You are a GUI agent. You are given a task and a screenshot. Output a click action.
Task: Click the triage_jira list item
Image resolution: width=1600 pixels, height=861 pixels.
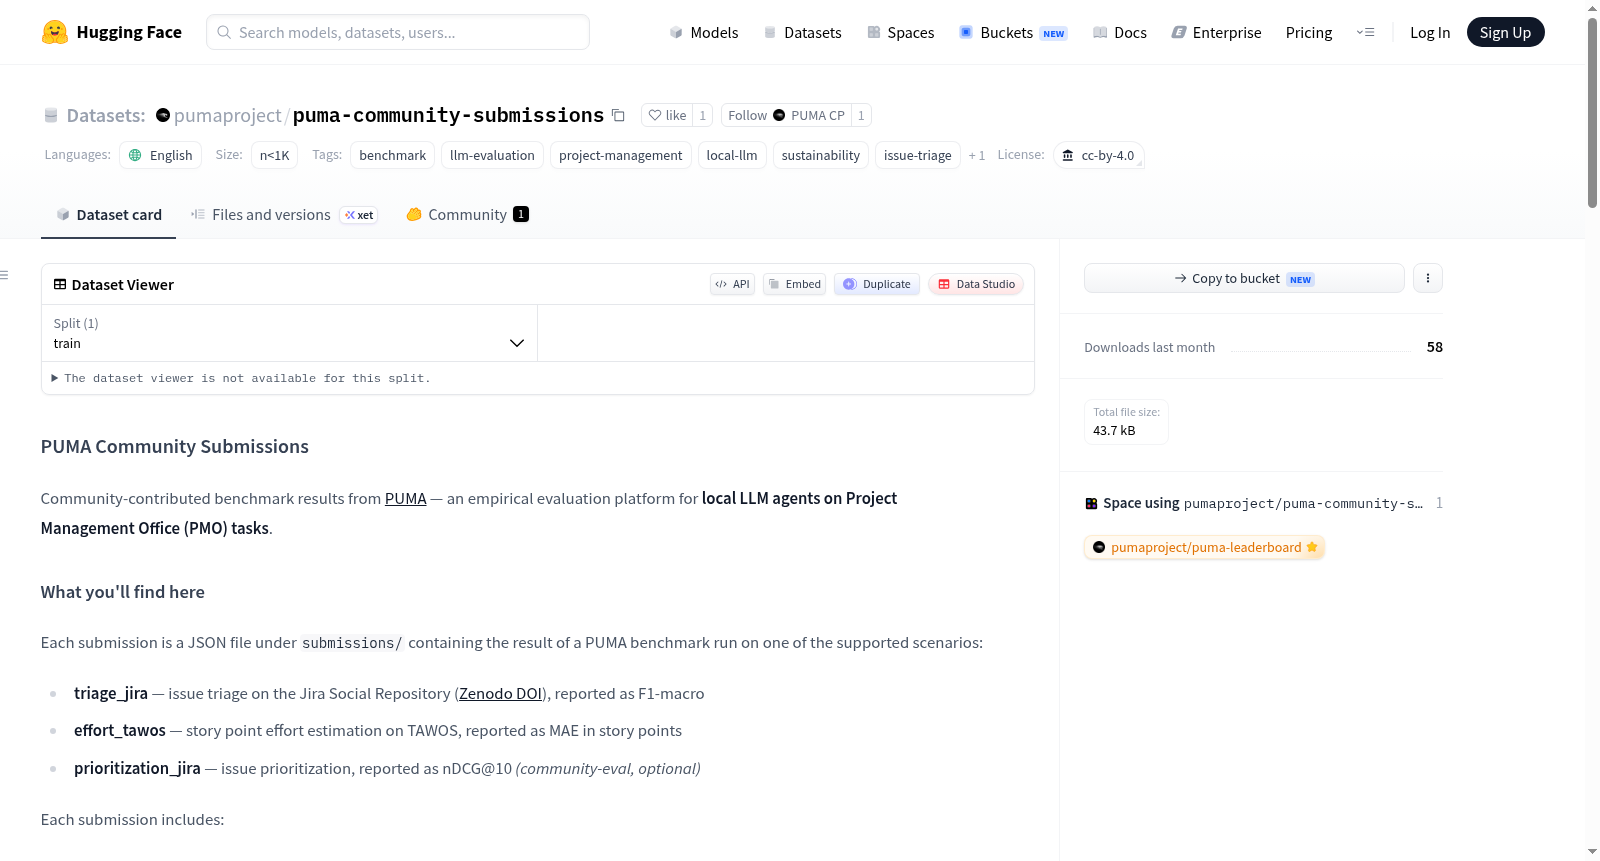(x=389, y=693)
